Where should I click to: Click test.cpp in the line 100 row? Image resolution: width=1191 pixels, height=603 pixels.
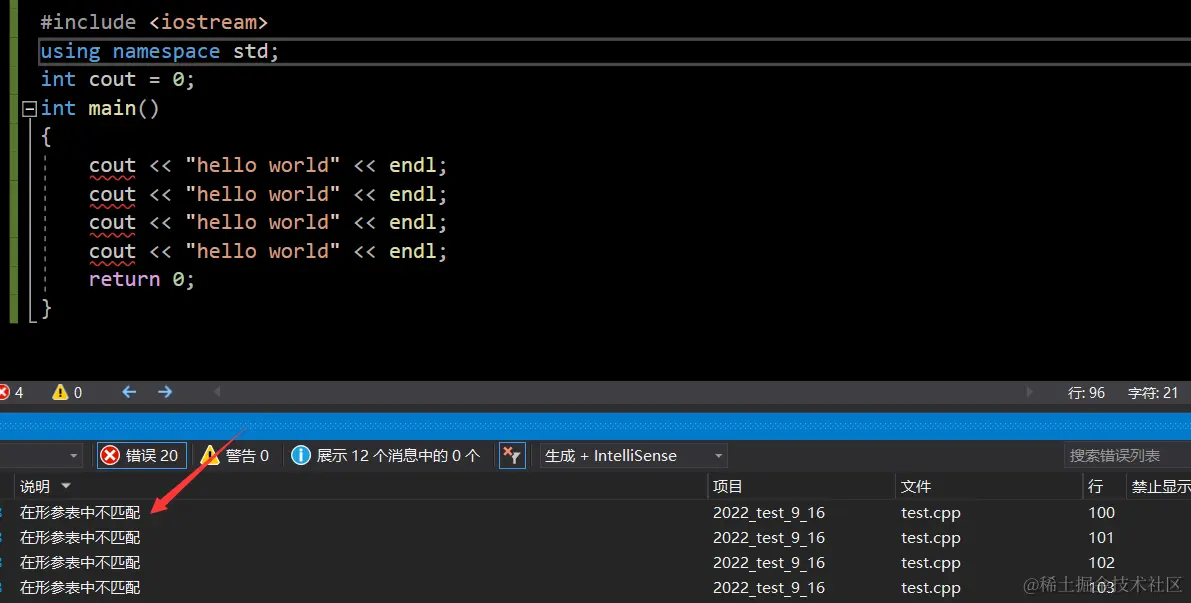(931, 513)
